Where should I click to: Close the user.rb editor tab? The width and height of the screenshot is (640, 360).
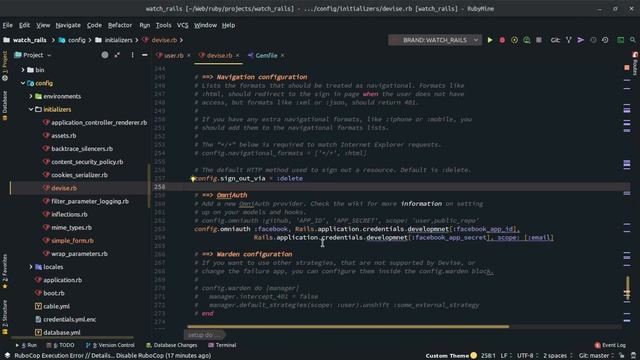pos(189,56)
